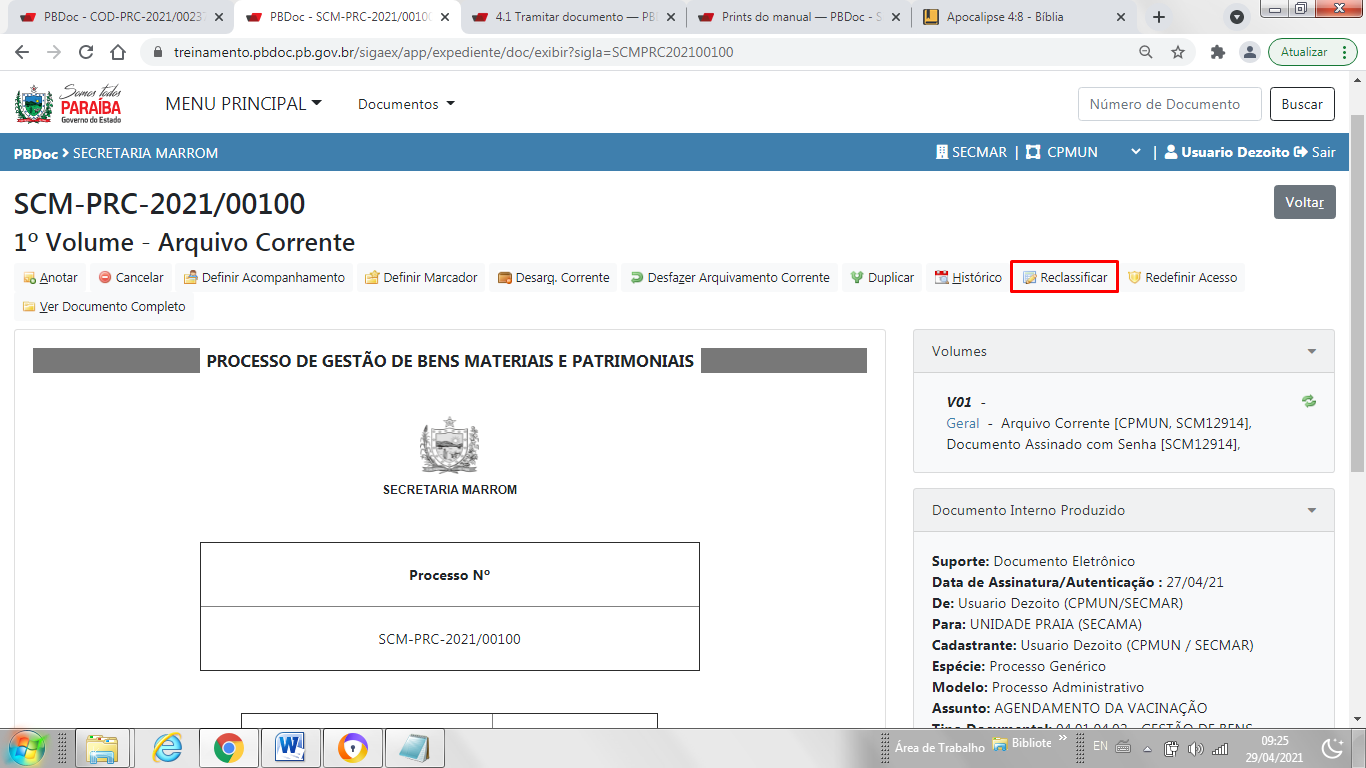Viewport: 1366px width, 768px height.
Task: Collapse the Volumes panel
Action: (1311, 352)
